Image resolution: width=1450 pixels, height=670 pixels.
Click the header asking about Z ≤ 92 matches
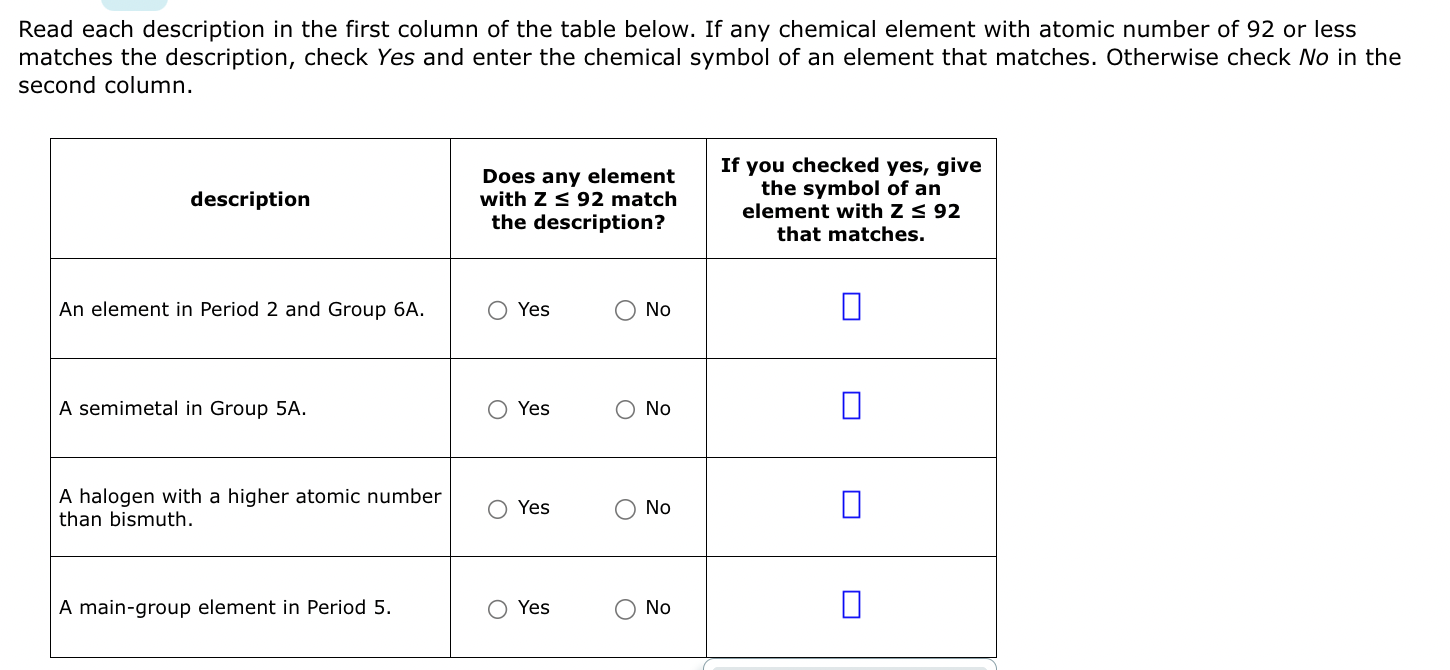[578, 199]
